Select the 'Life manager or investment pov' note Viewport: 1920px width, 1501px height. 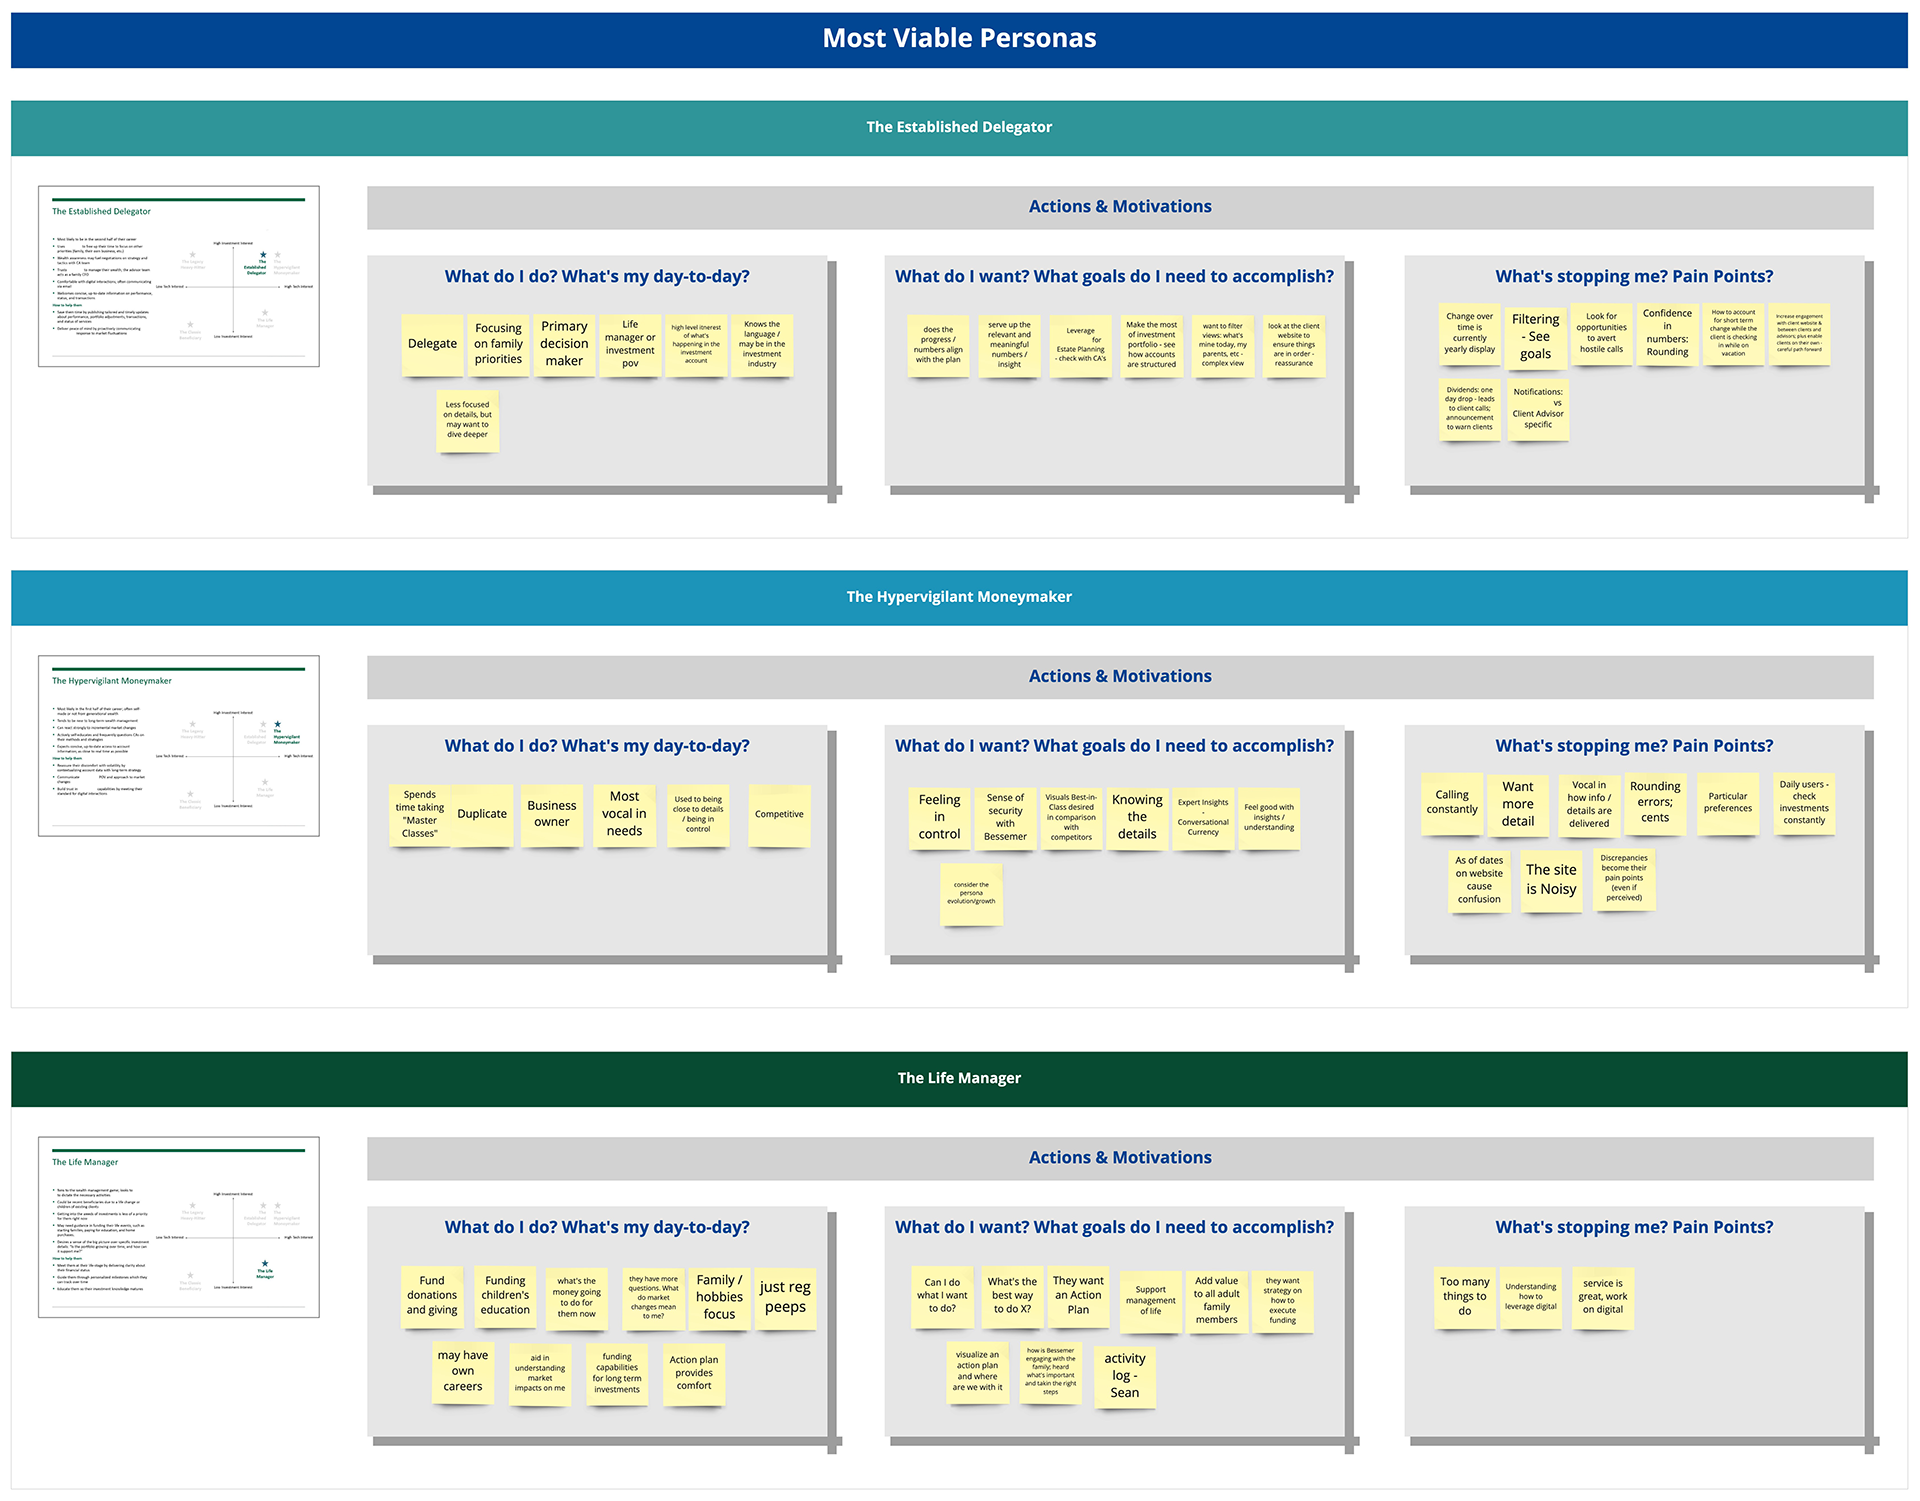coord(630,345)
